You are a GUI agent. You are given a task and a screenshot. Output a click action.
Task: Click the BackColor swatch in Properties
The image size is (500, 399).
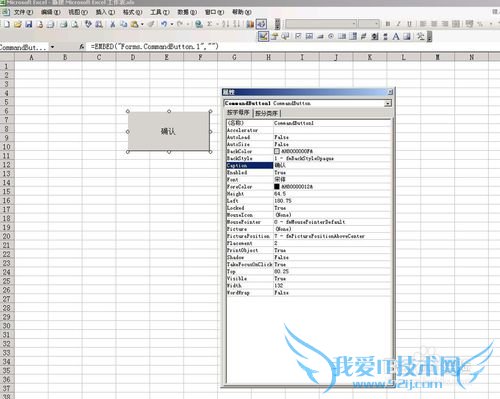click(x=277, y=151)
